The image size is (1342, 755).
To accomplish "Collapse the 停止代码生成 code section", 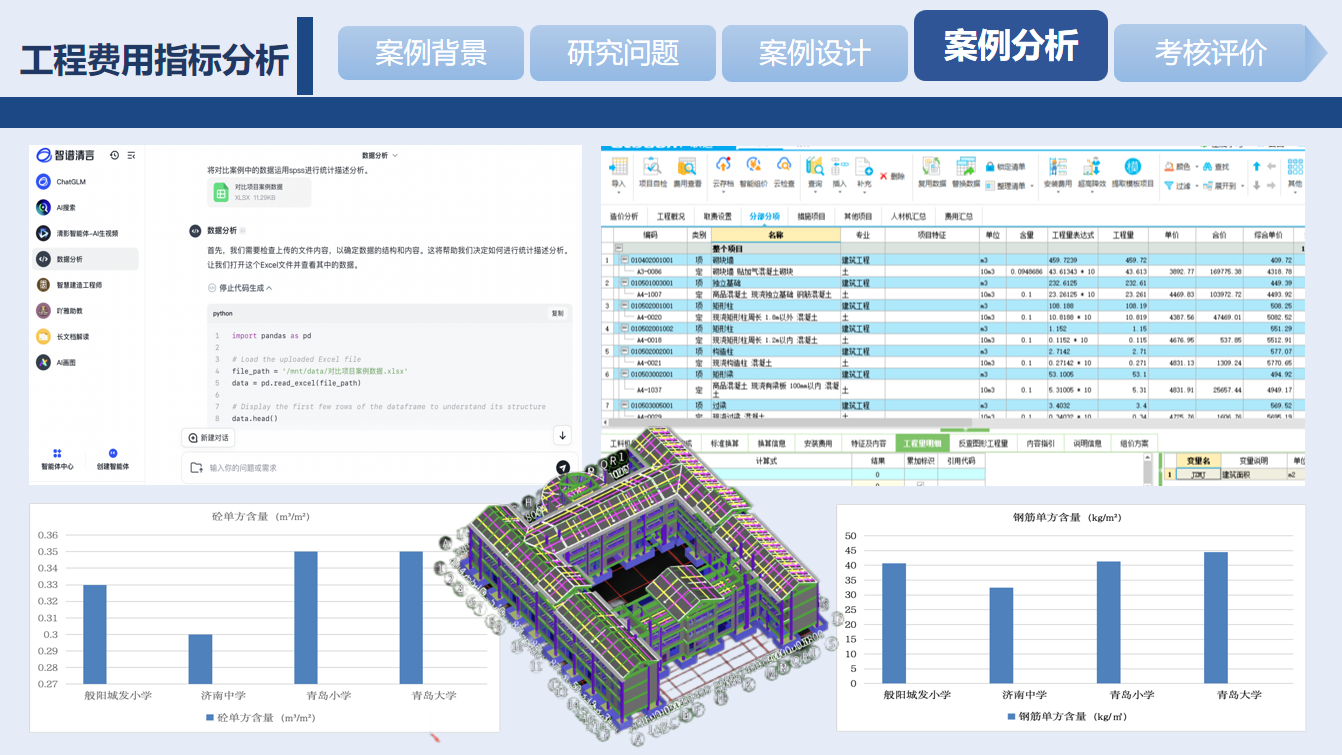I will pos(239,288).
